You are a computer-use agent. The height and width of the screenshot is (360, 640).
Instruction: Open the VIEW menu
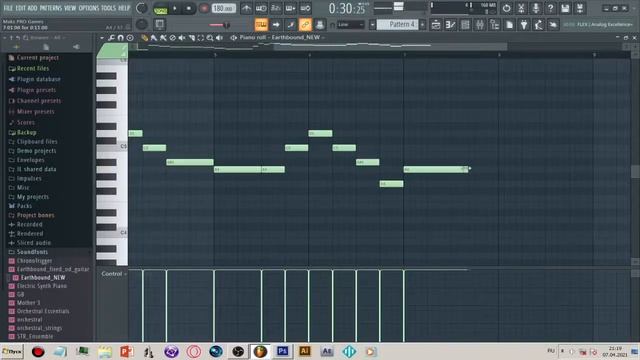tap(70, 8)
